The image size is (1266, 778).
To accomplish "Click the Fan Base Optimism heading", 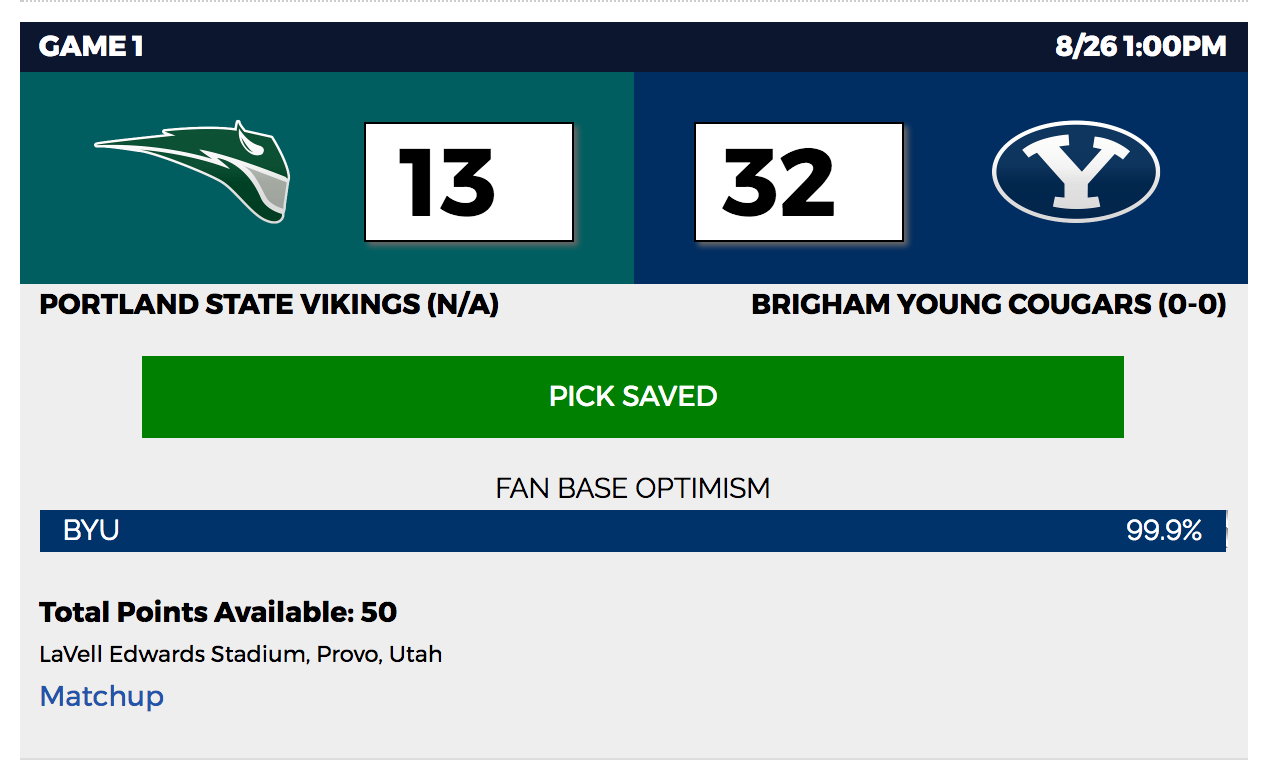I will click(x=633, y=488).
